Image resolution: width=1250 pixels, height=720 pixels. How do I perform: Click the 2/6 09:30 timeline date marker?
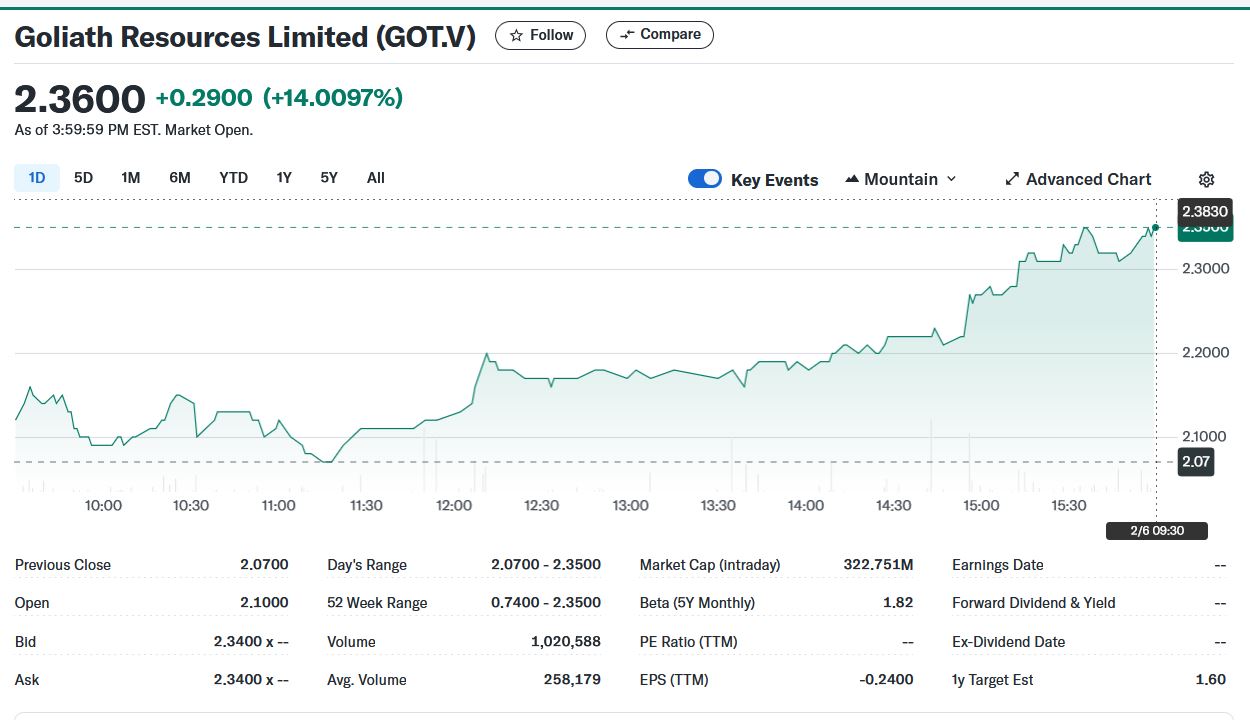coord(1156,531)
